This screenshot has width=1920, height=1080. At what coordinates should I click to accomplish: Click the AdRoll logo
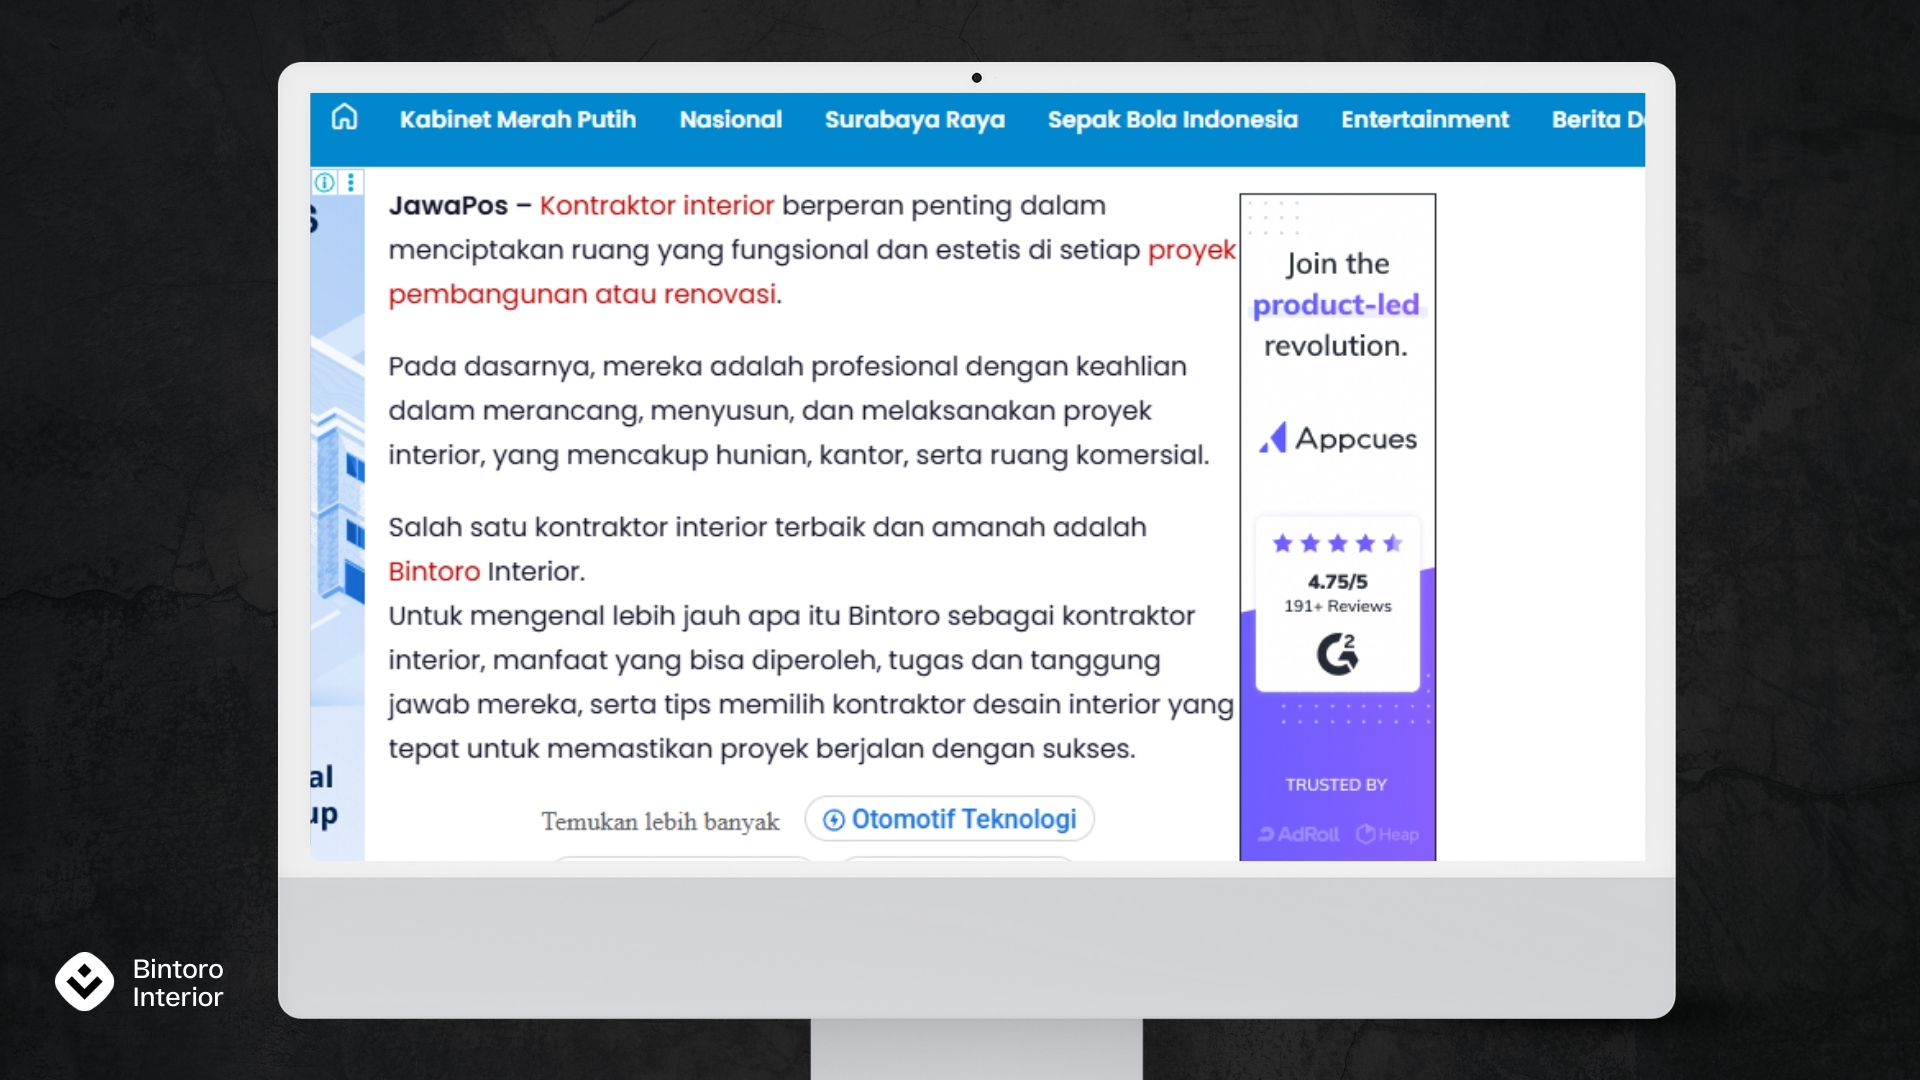point(1298,834)
